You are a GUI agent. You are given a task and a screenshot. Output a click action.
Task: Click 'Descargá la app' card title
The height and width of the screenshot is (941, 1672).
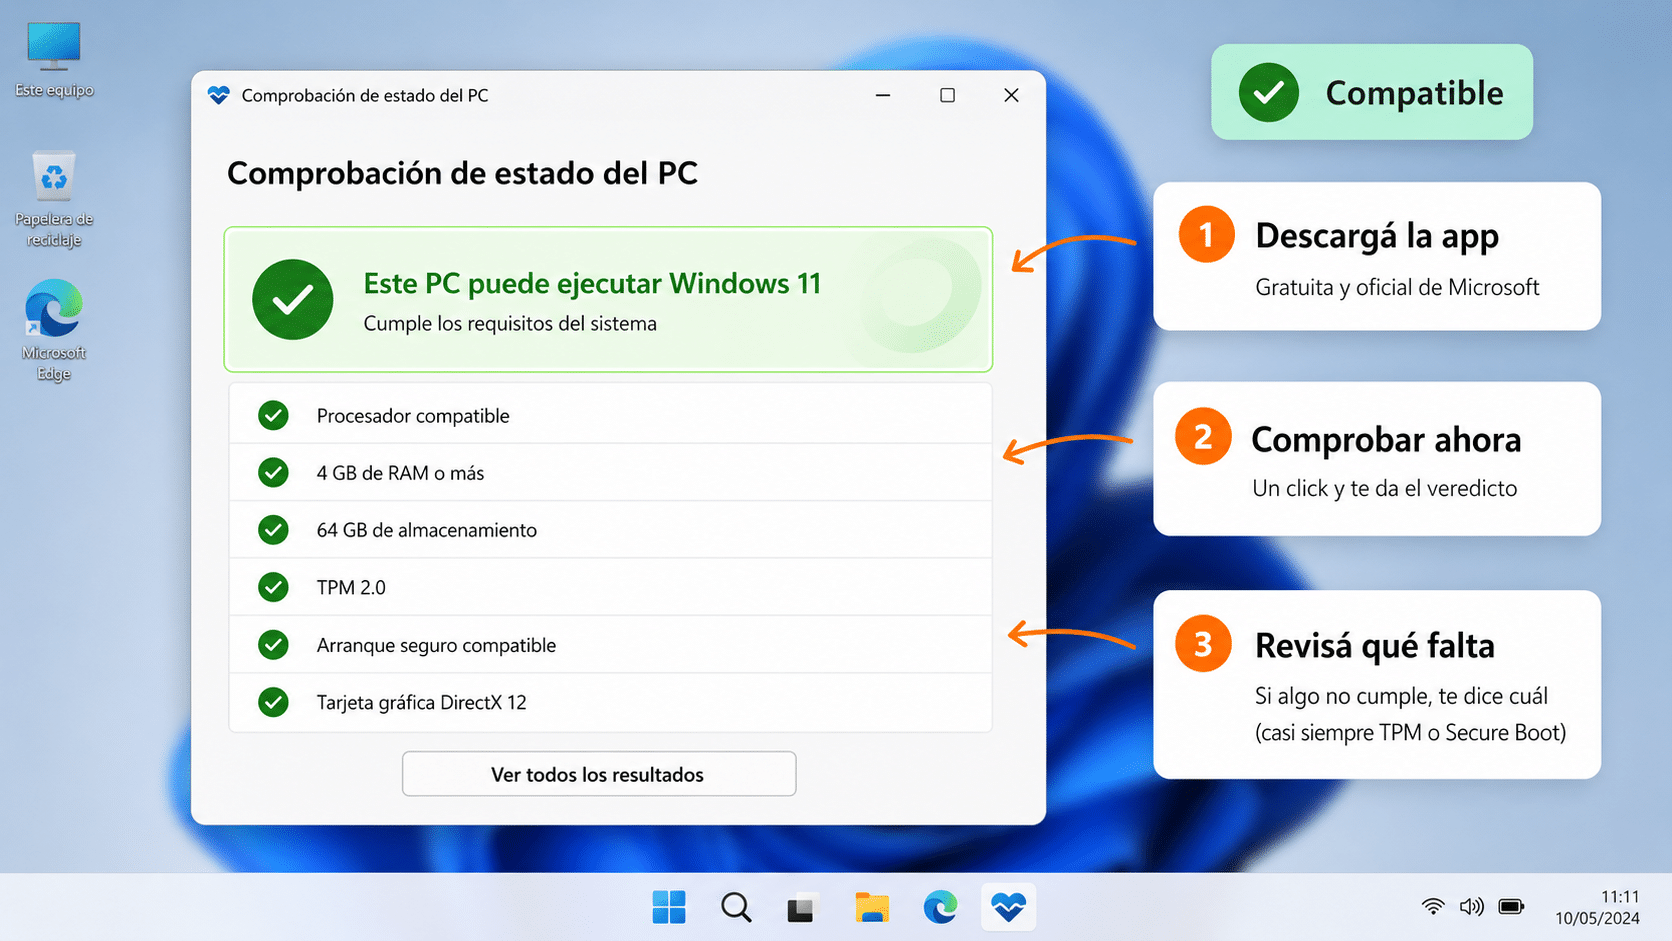[x=1377, y=236]
